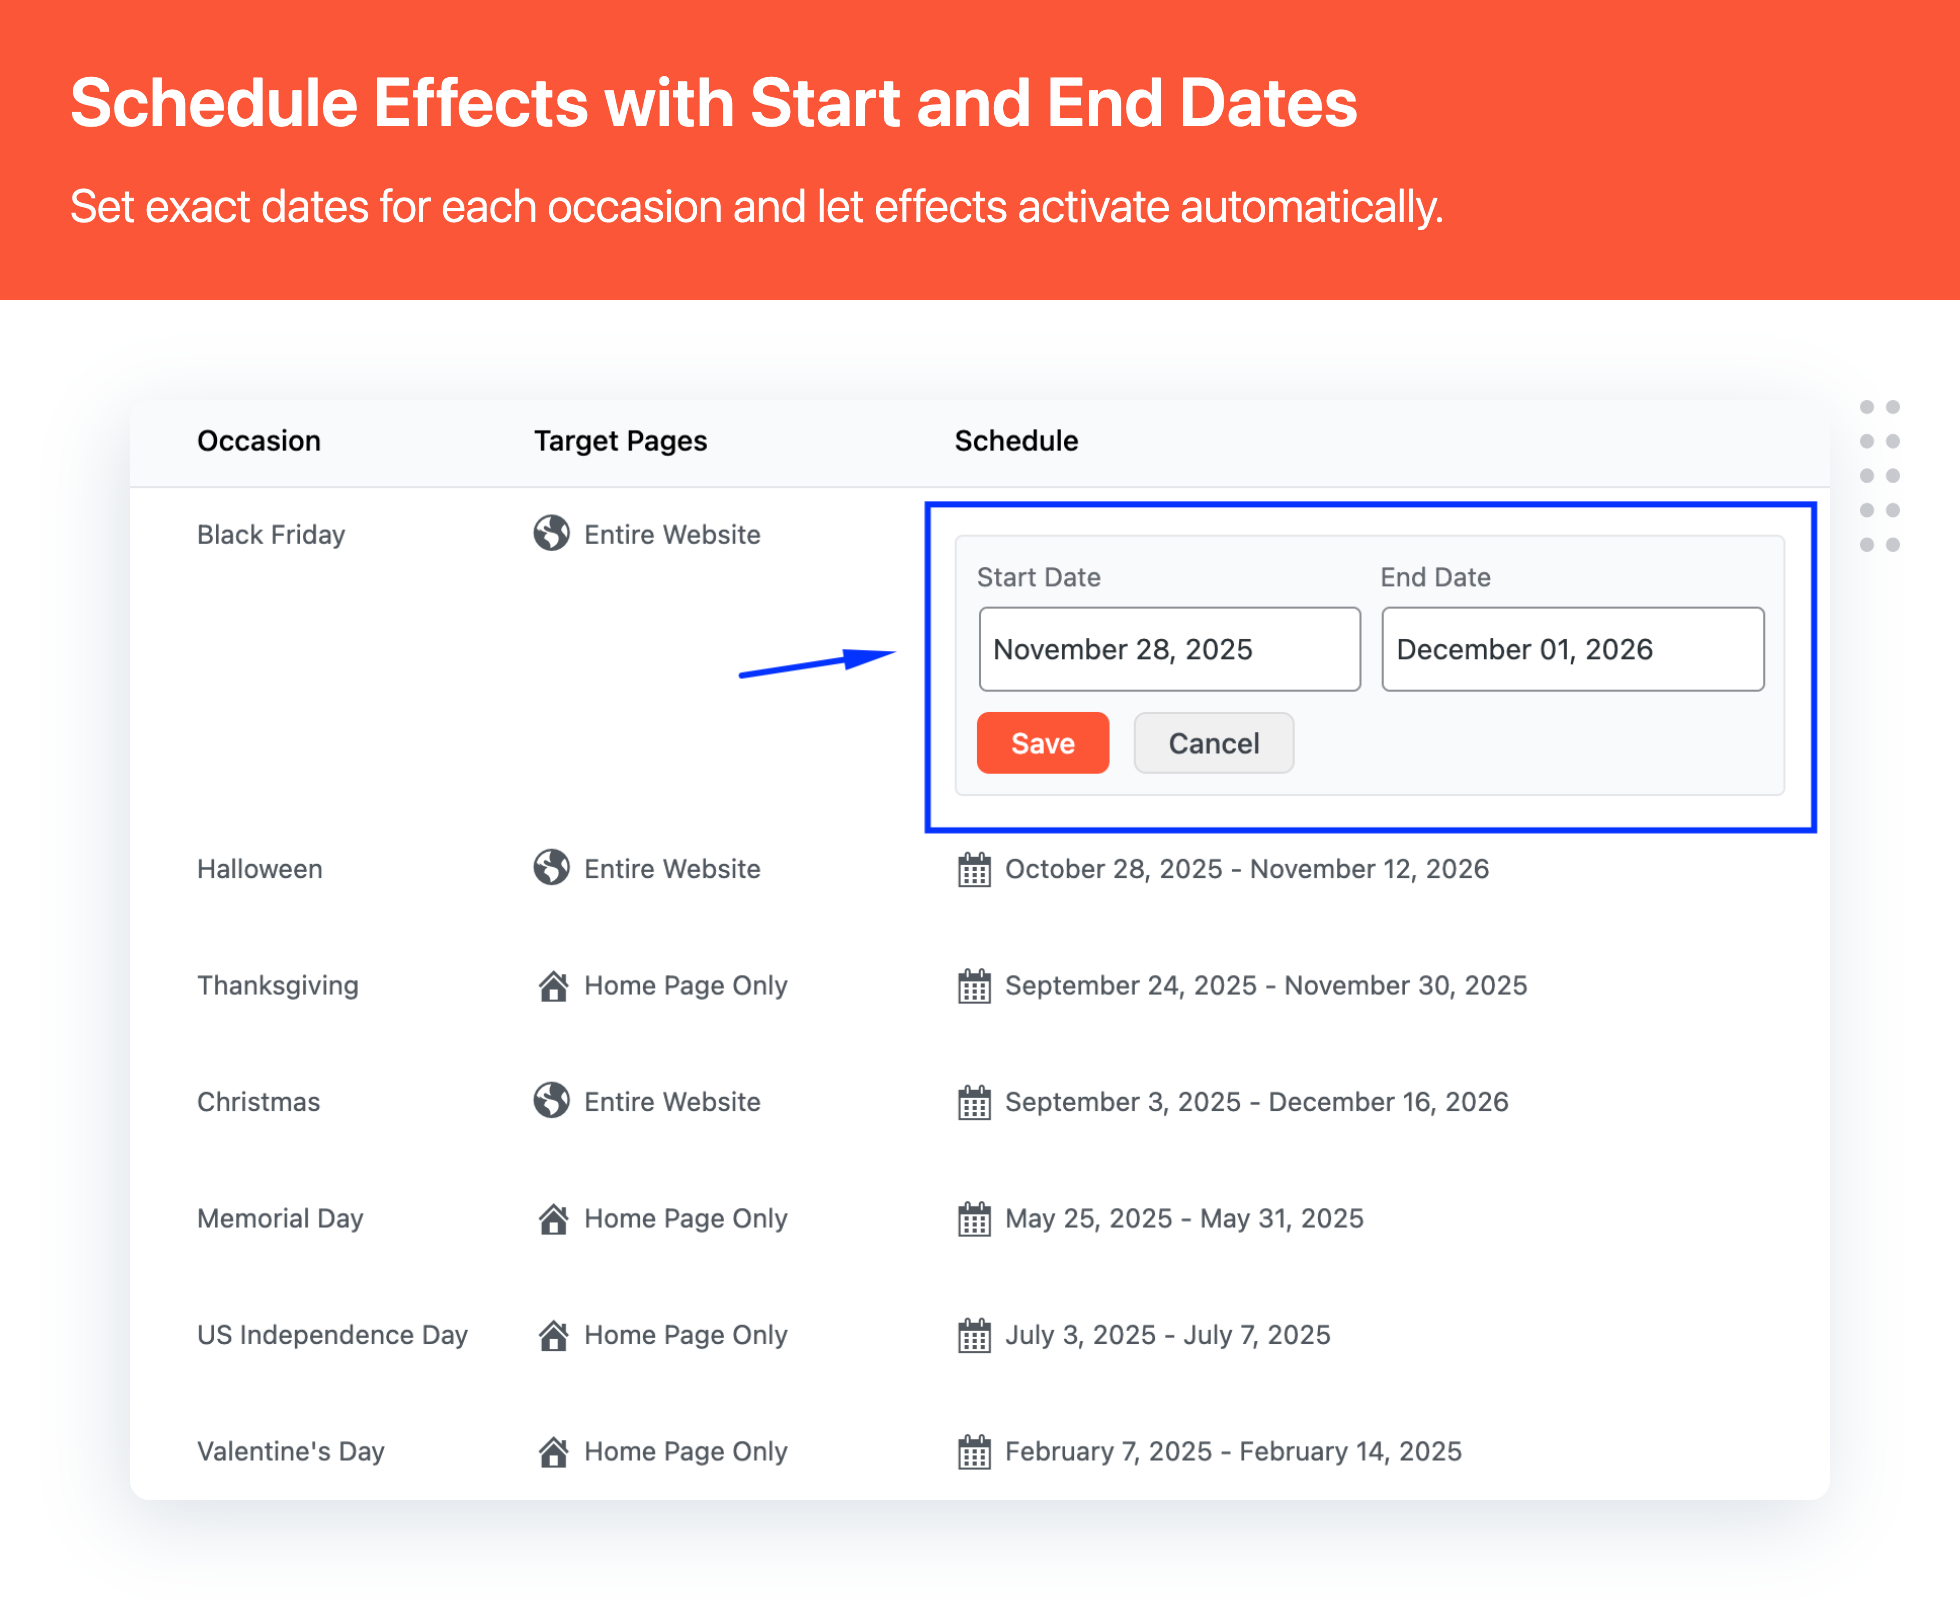Image resolution: width=1960 pixels, height=1600 pixels.
Task: Click the globe icon in the Christmas row
Action: pyautogui.click(x=551, y=1101)
